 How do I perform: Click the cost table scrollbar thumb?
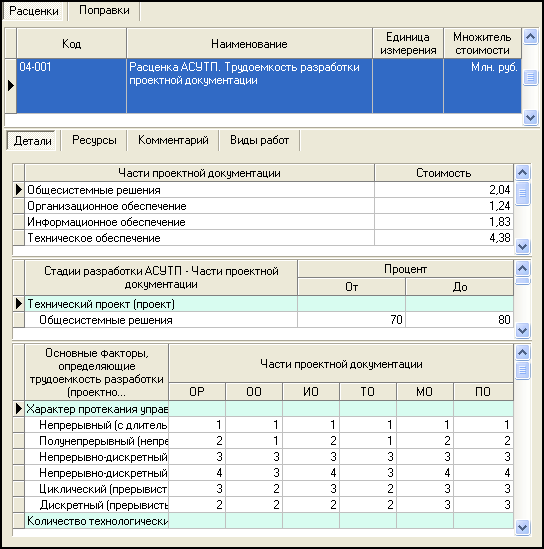(522, 193)
